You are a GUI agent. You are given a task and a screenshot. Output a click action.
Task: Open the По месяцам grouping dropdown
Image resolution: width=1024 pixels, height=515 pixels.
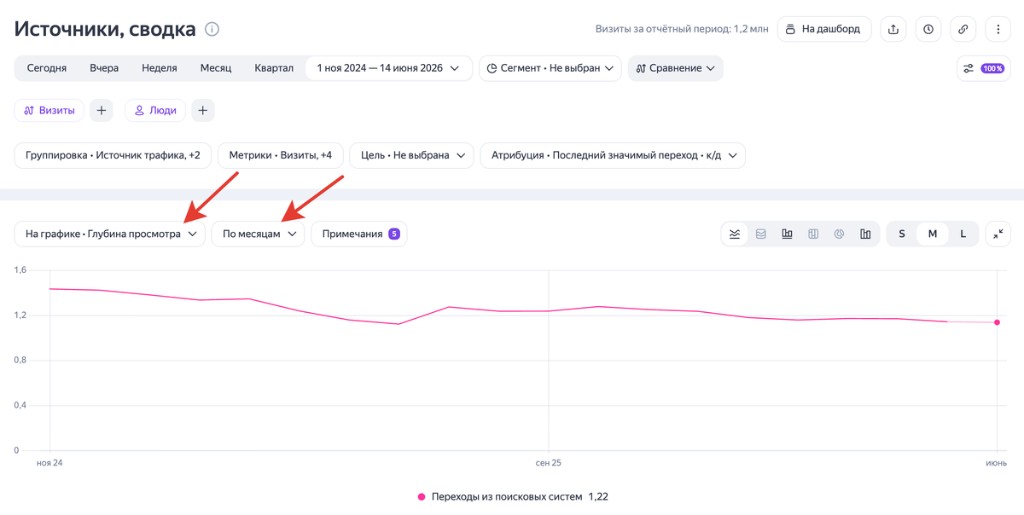(x=258, y=234)
